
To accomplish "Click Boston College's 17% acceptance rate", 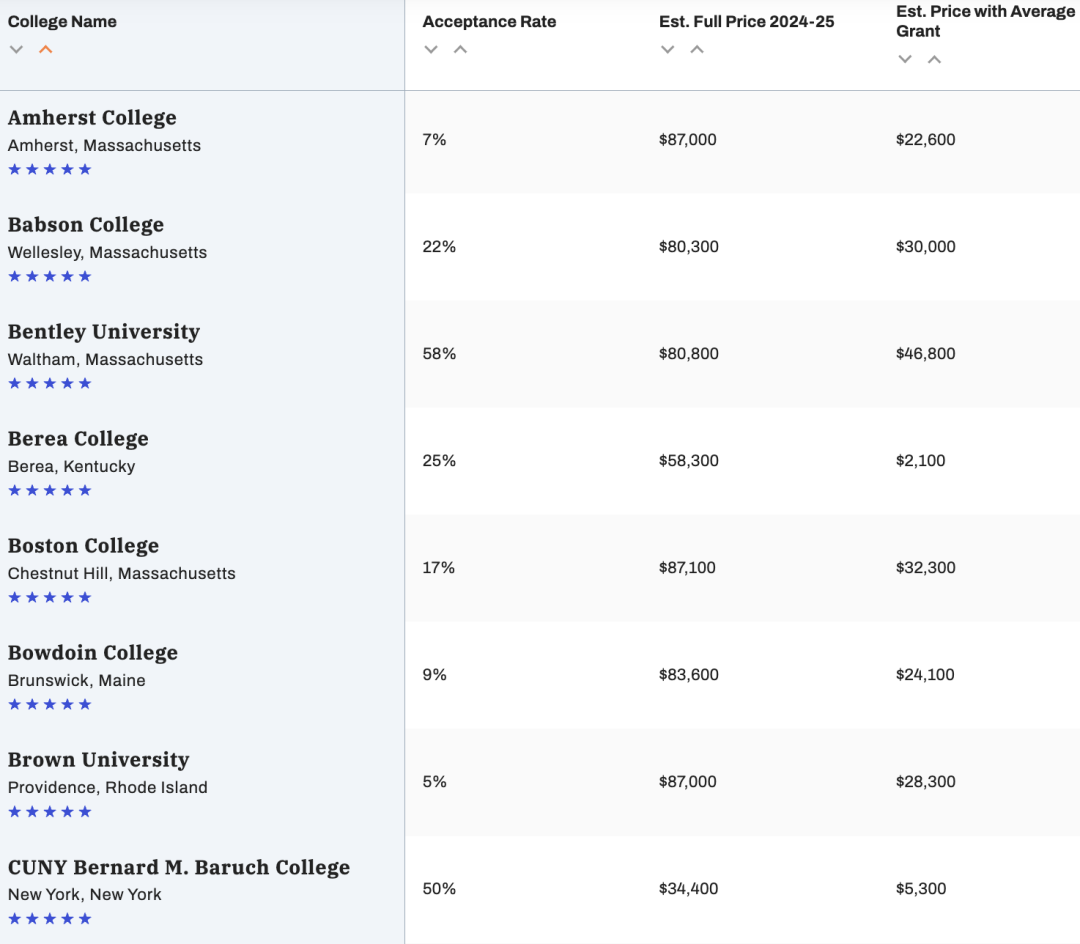I will coord(439,567).
